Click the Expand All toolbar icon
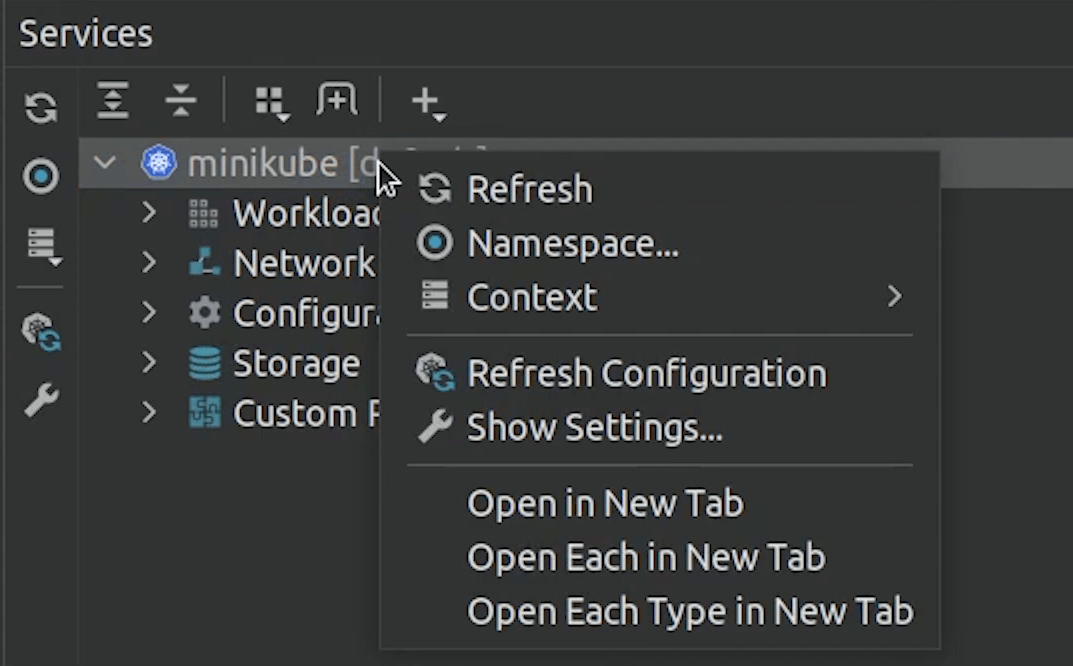This screenshot has width=1073, height=666. pyautogui.click(x=113, y=101)
